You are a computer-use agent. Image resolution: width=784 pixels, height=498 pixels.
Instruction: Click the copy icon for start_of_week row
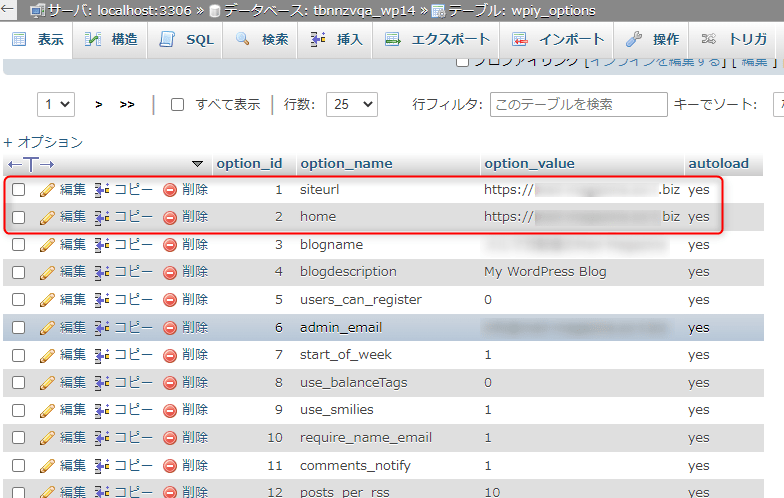tap(102, 355)
